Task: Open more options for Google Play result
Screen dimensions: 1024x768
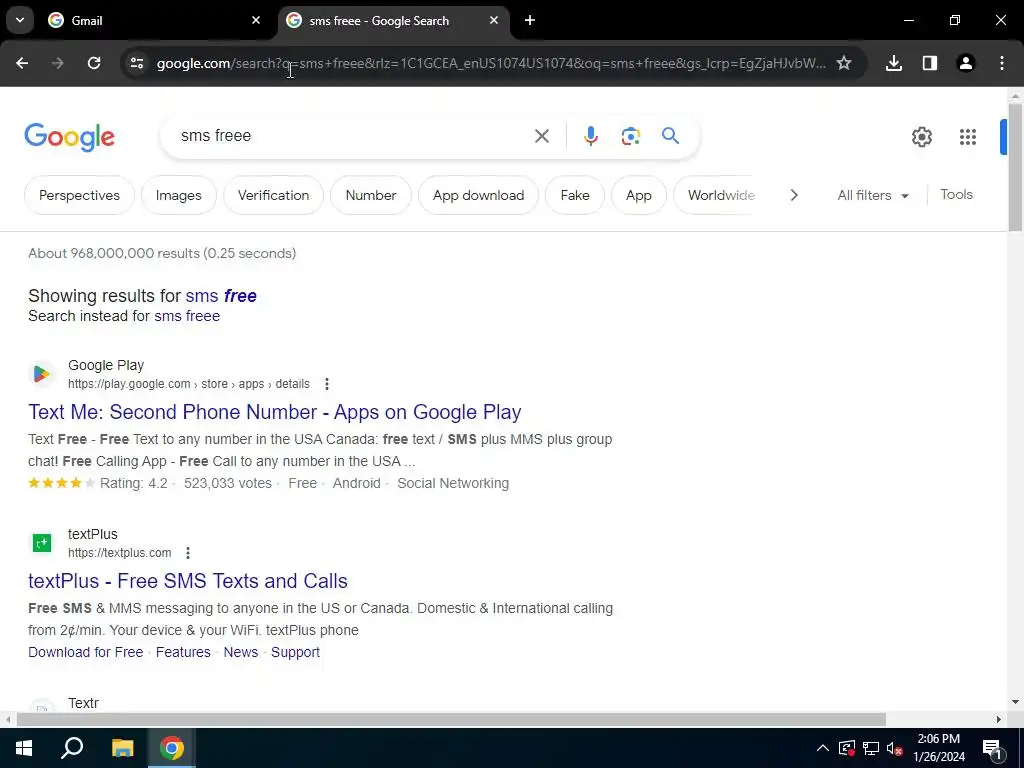Action: (327, 384)
